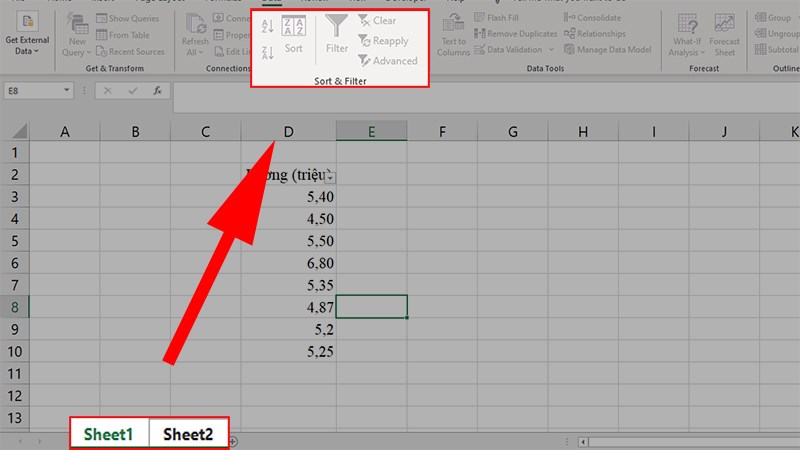
Task: Open the New Query dropdown
Action: click(x=77, y=36)
